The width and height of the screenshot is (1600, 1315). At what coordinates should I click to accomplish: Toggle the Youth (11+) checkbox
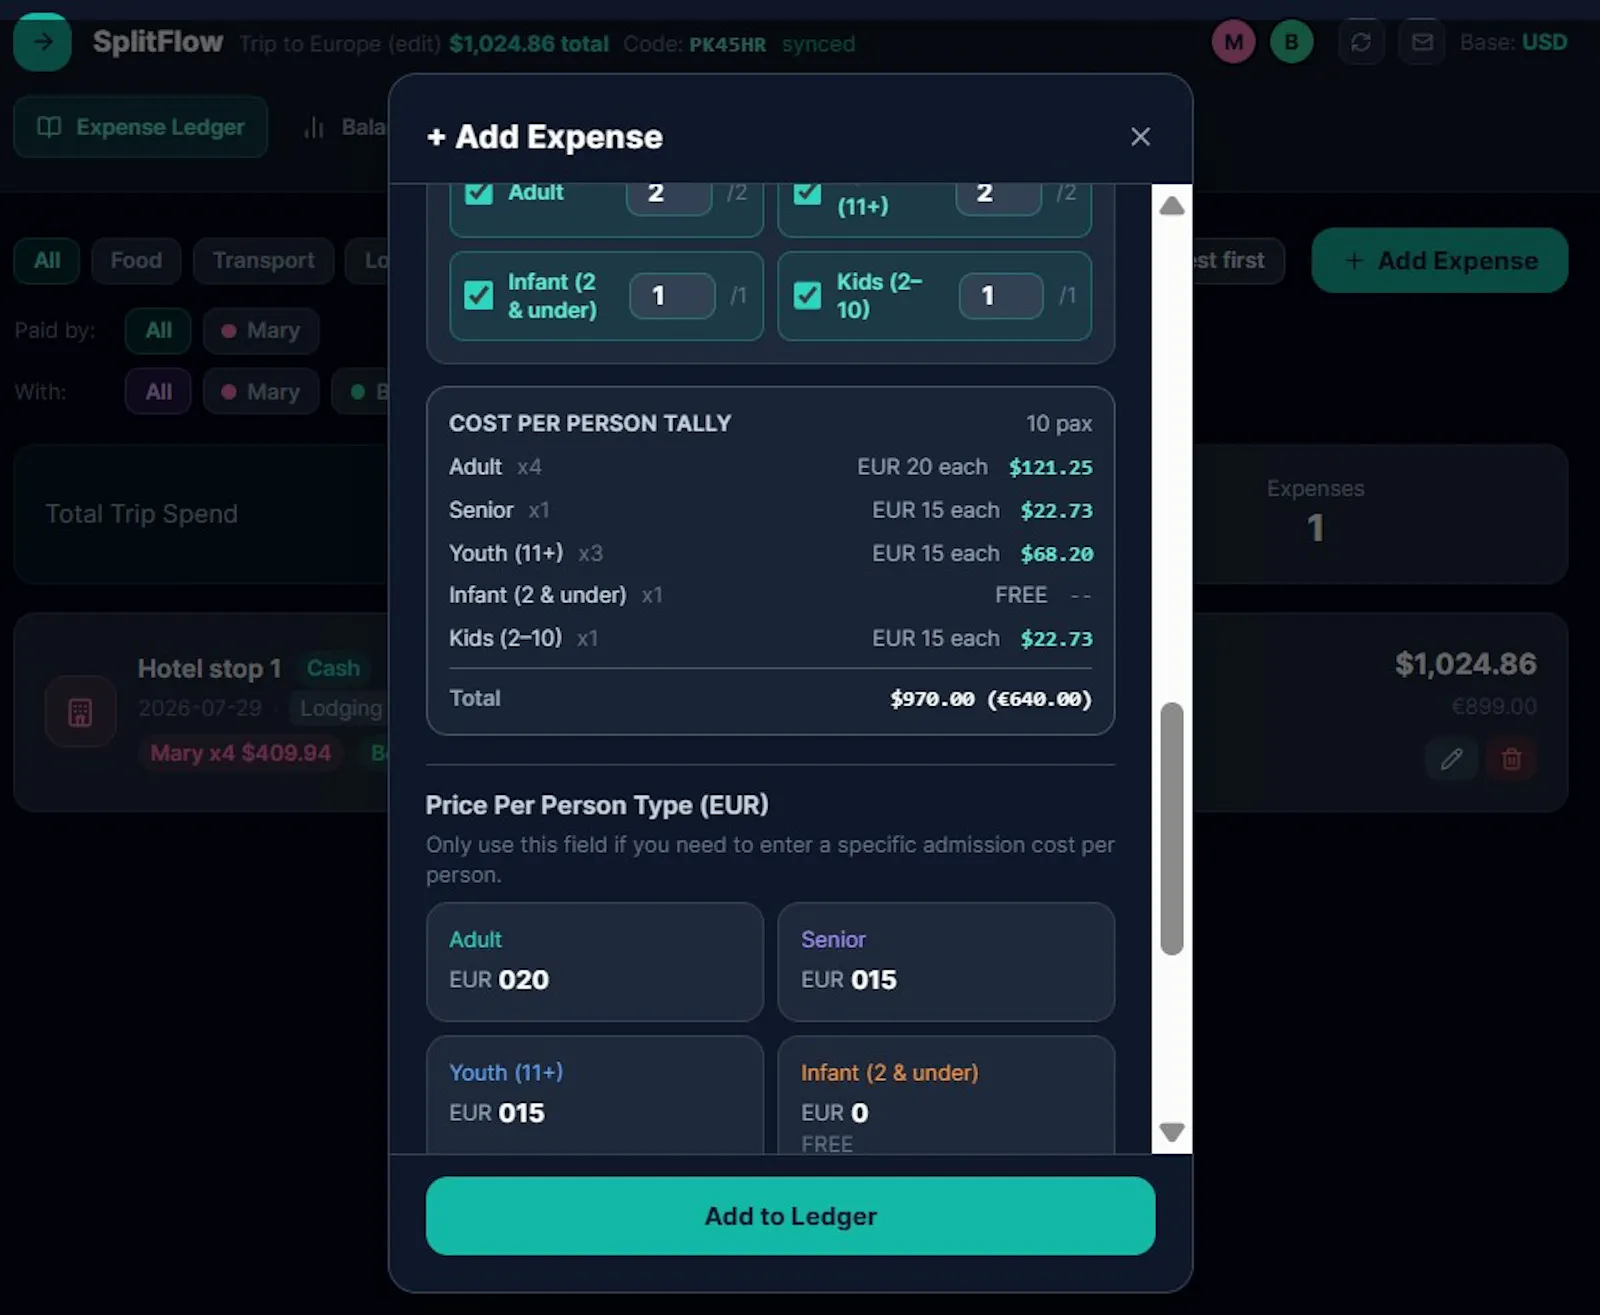[x=807, y=192]
